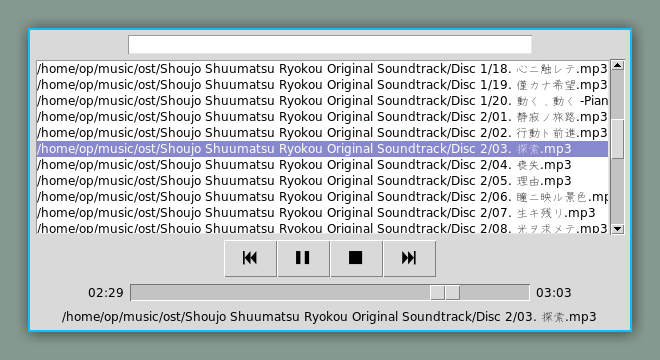Image resolution: width=660 pixels, height=360 pixels.
Task: Skip to the next track
Action: coord(409,258)
